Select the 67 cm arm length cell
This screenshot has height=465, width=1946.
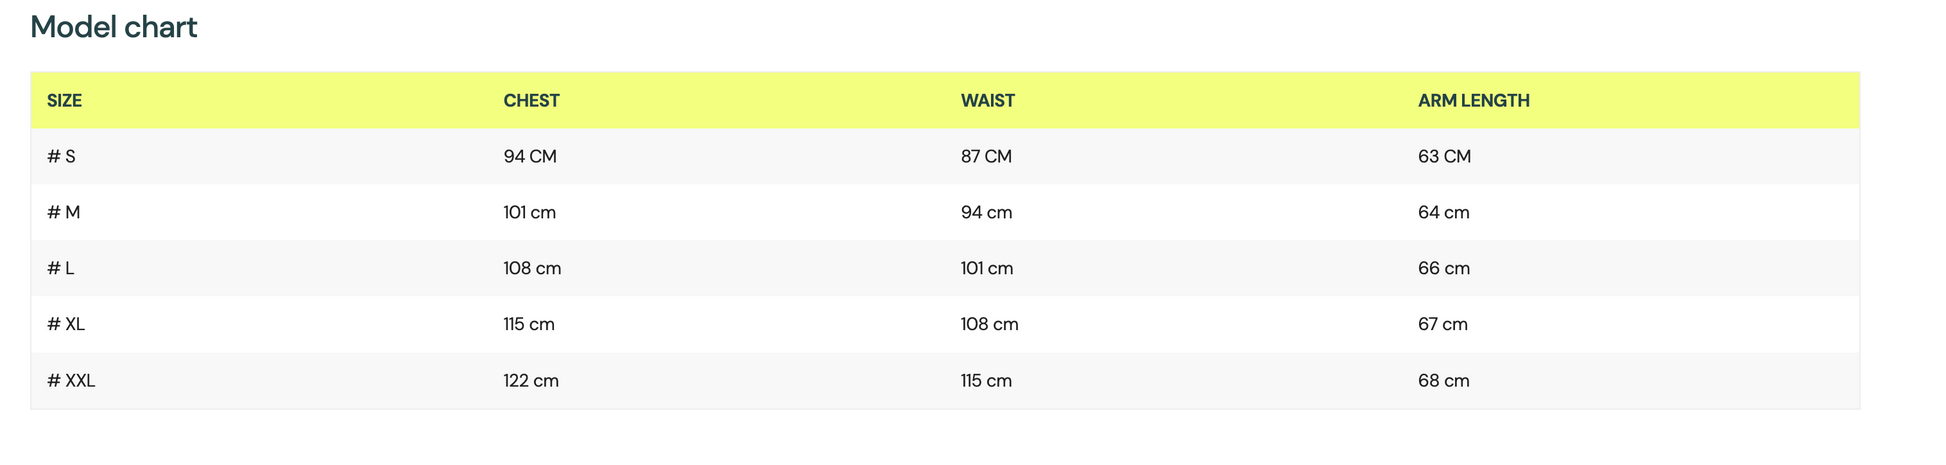(1443, 325)
